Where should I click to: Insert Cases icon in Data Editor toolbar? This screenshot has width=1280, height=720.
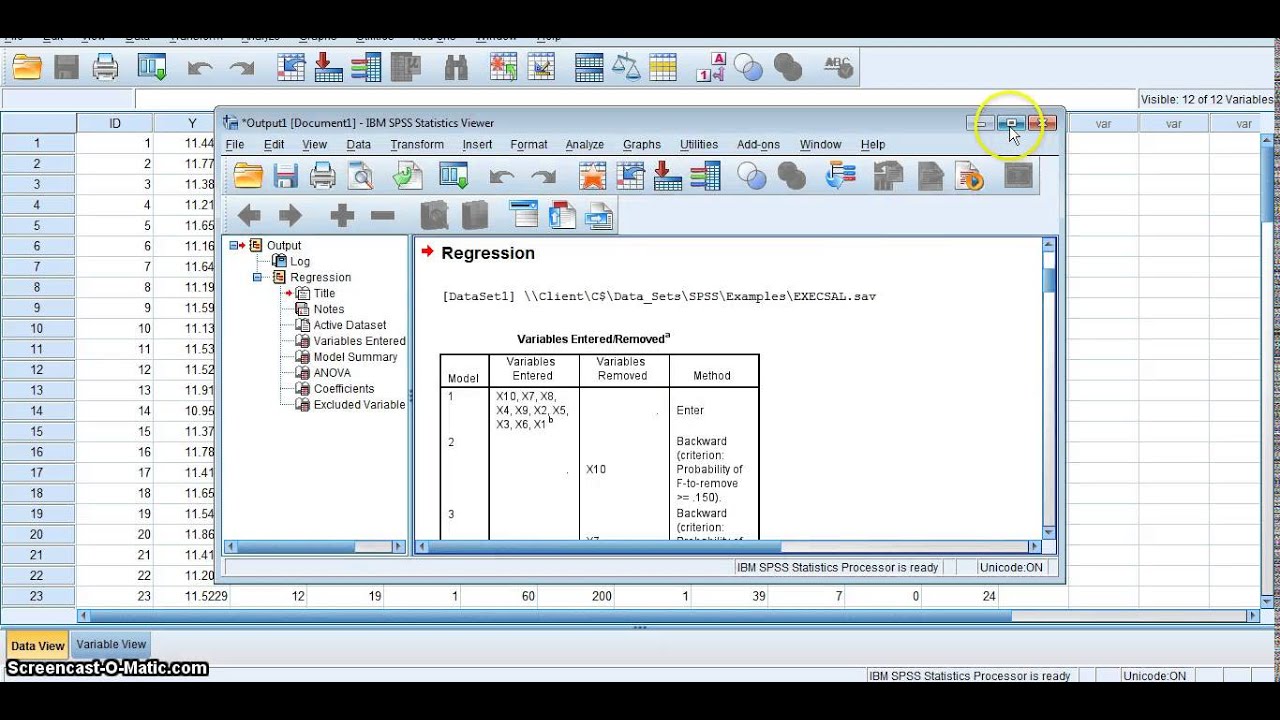pyautogui.click(x=503, y=67)
